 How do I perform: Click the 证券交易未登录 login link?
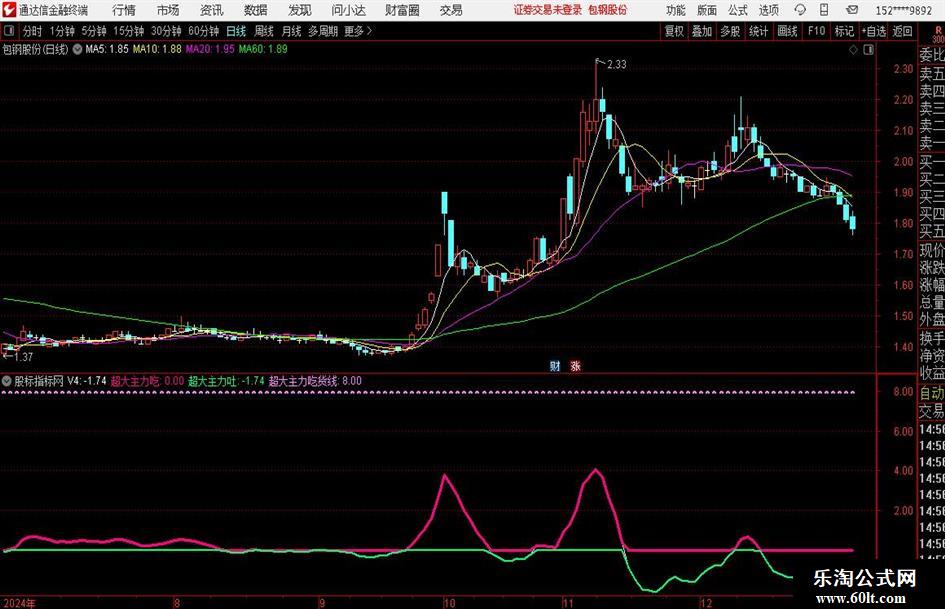tap(548, 10)
